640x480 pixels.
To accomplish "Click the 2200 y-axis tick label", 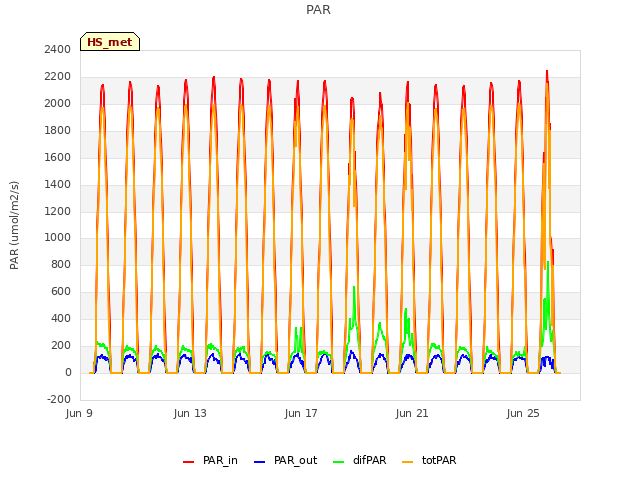I will click(x=58, y=77).
